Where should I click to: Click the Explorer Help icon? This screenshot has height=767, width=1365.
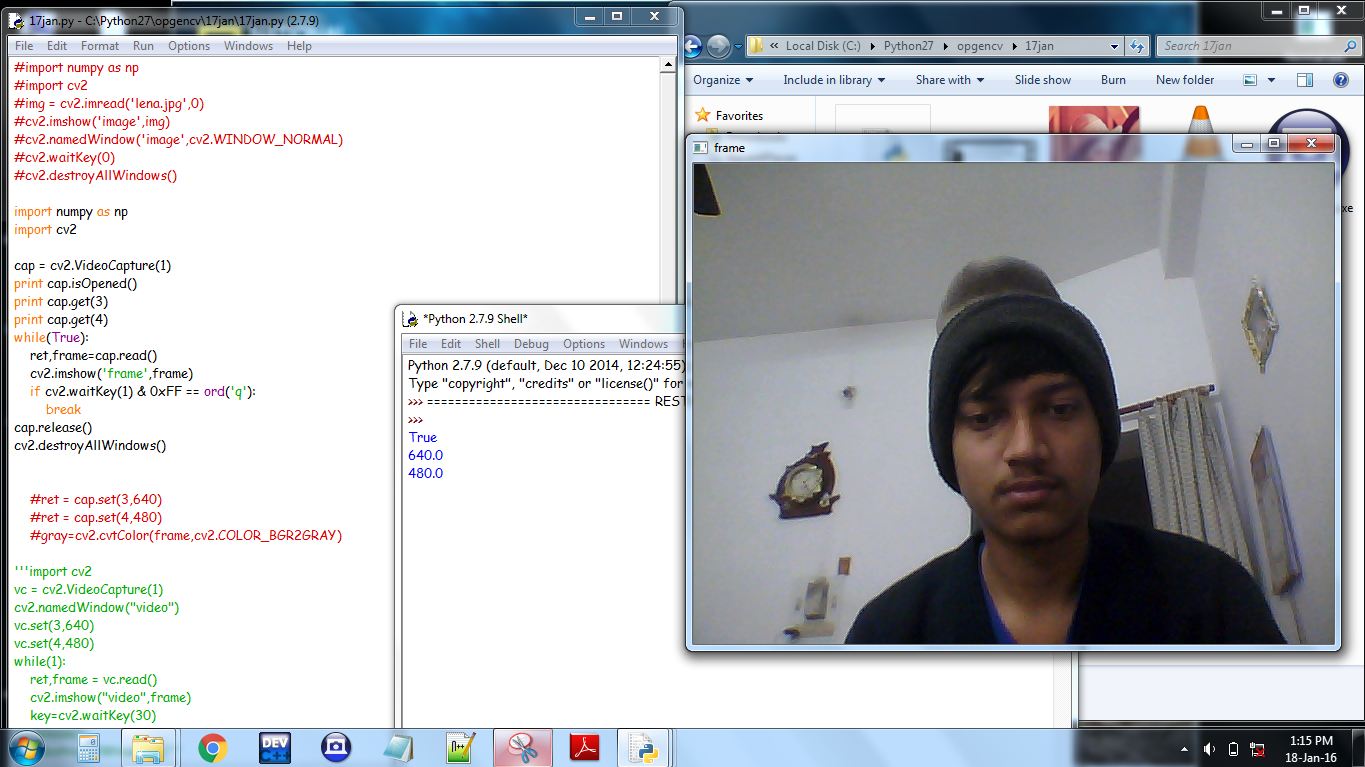[x=1341, y=79]
